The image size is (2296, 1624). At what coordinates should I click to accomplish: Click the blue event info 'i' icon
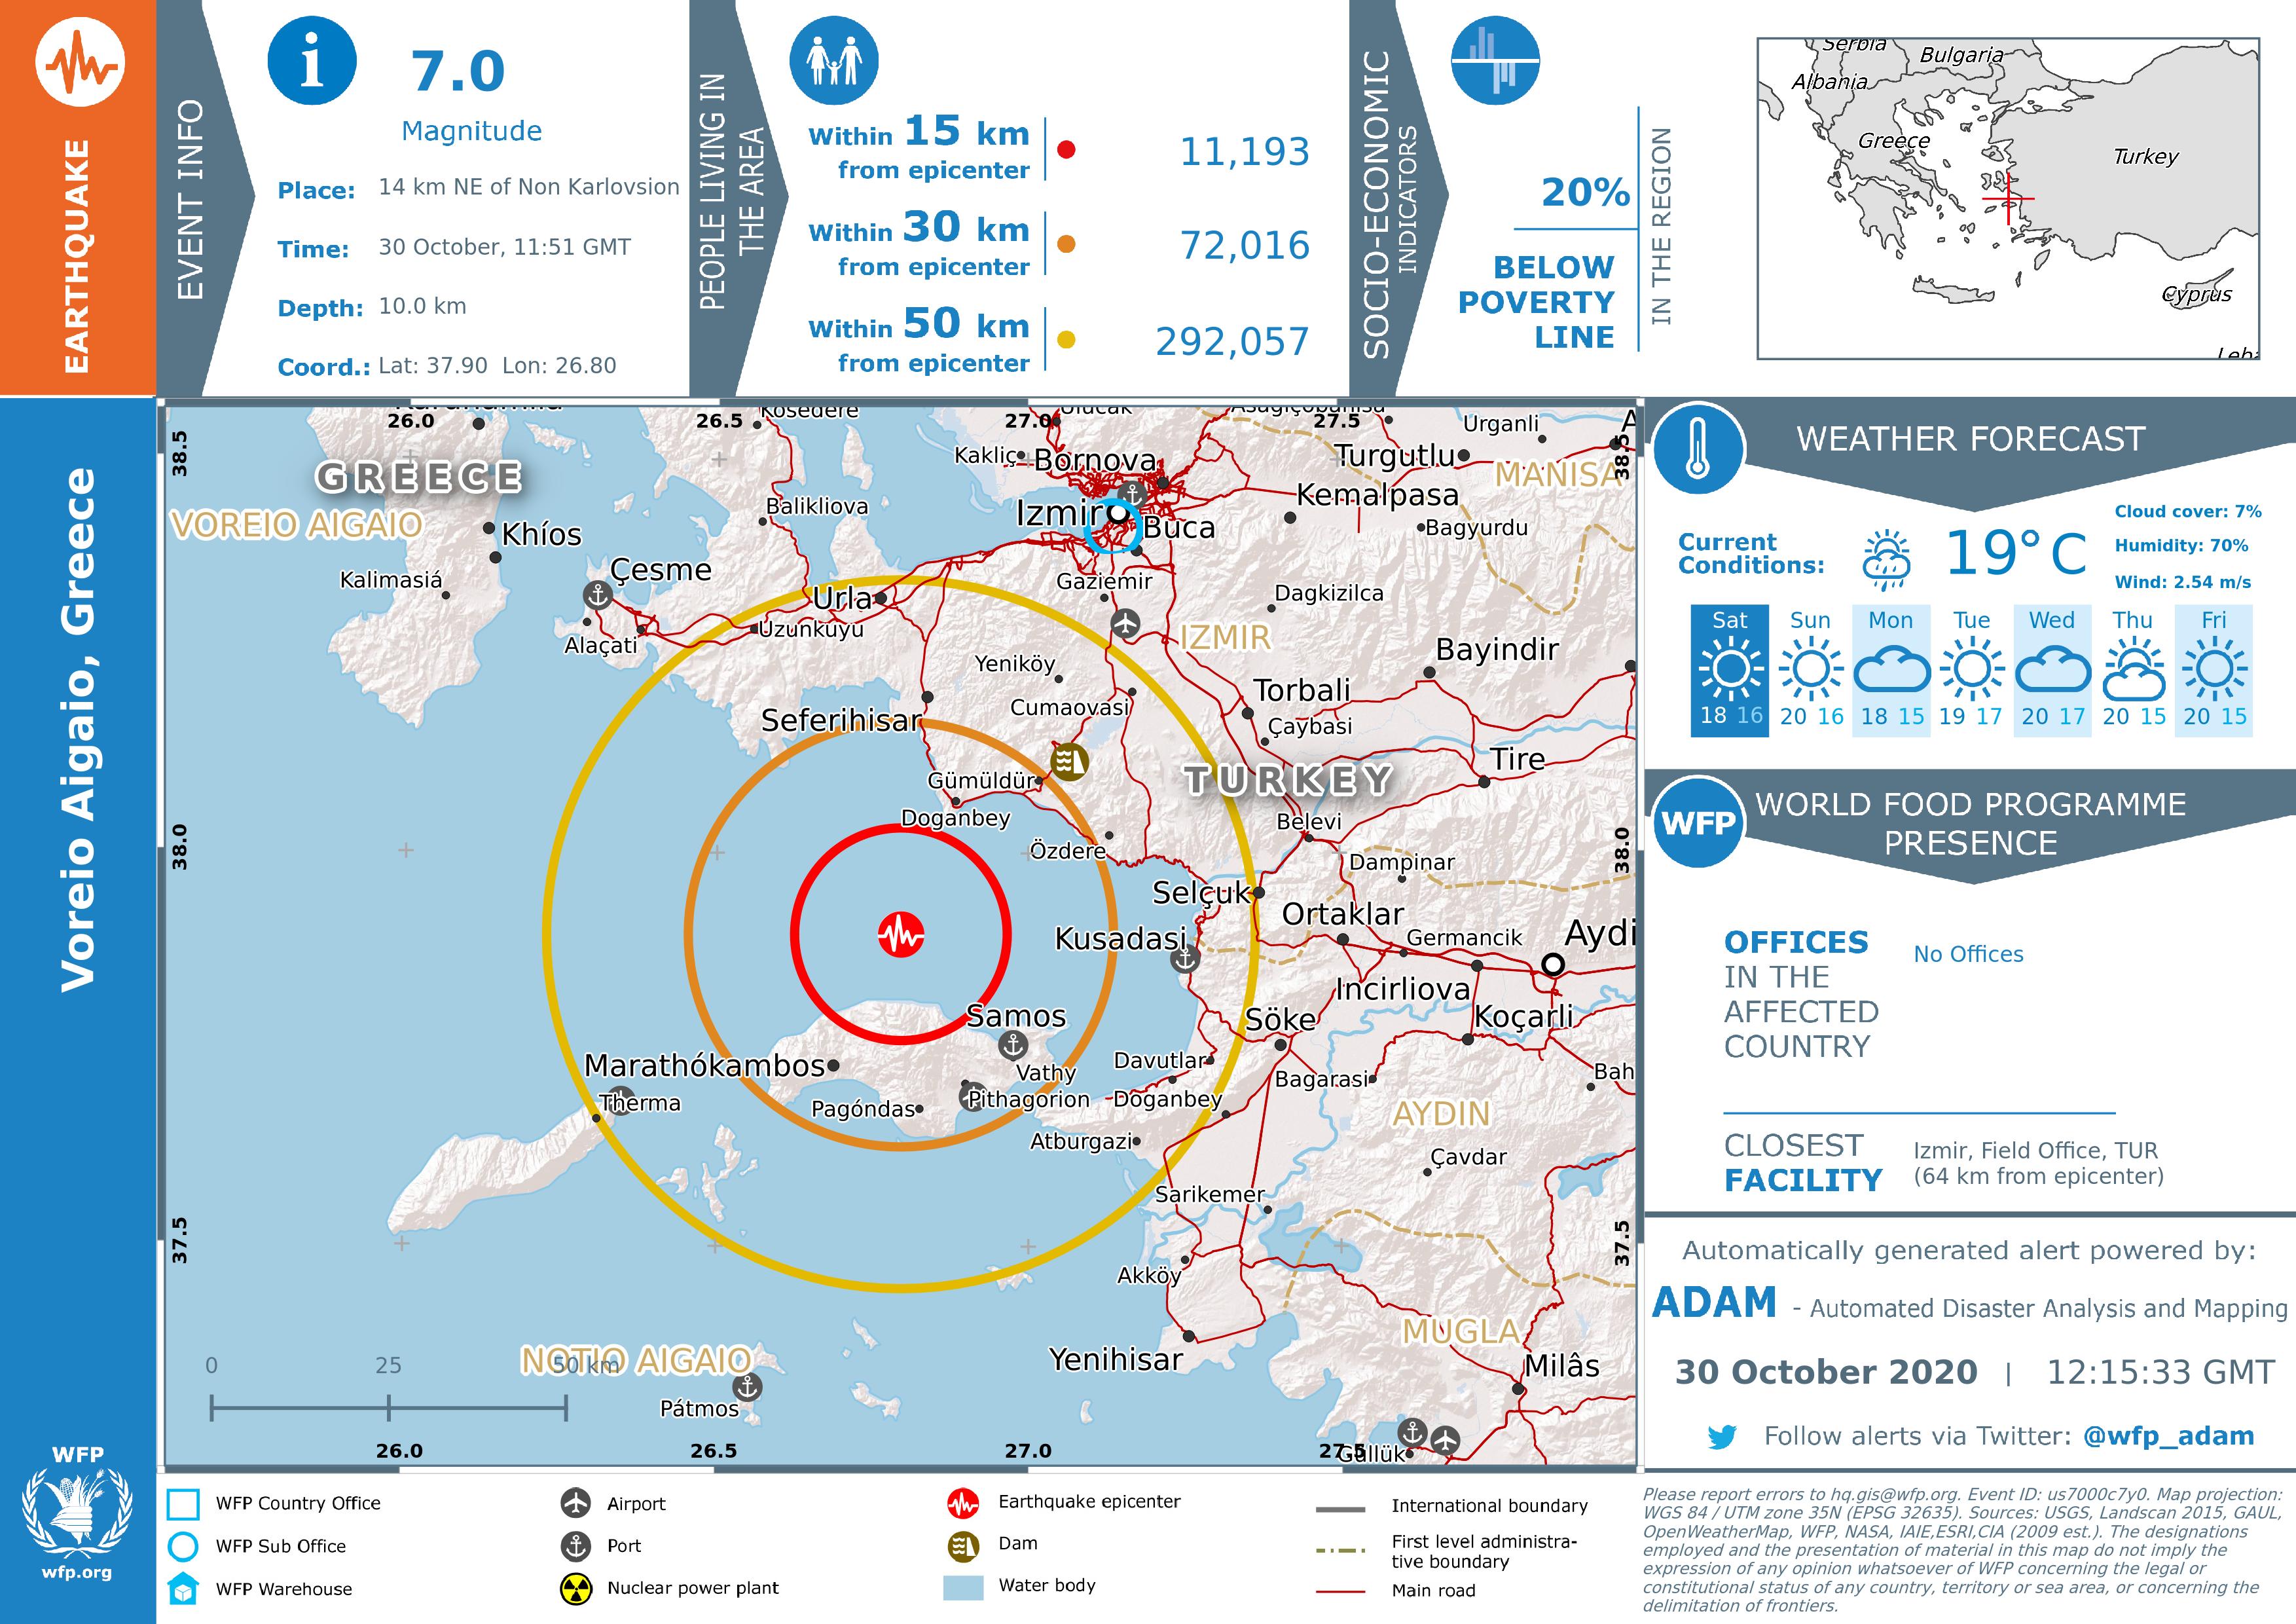(312, 61)
